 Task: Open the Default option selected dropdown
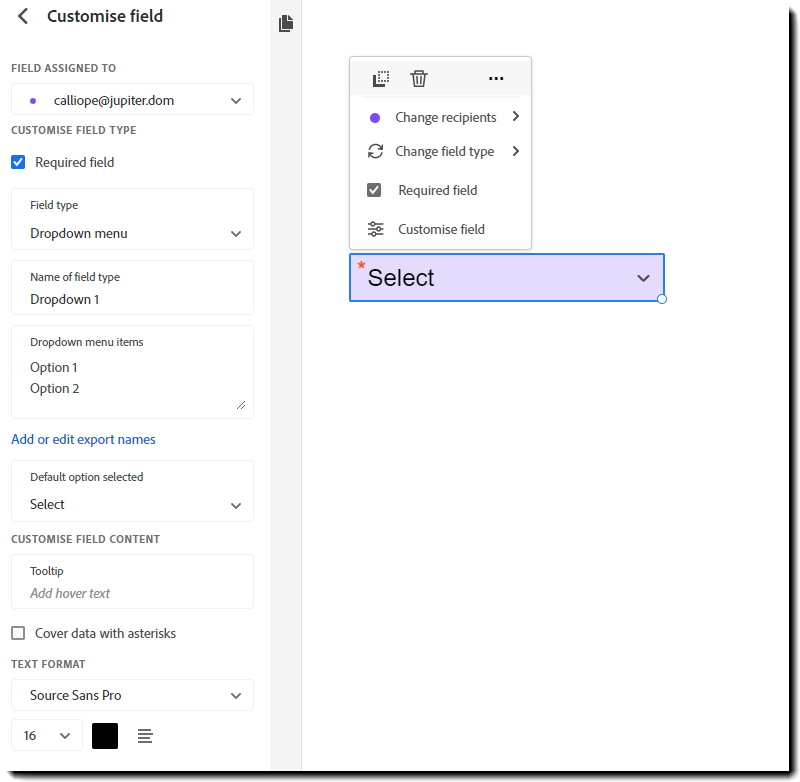click(132, 504)
